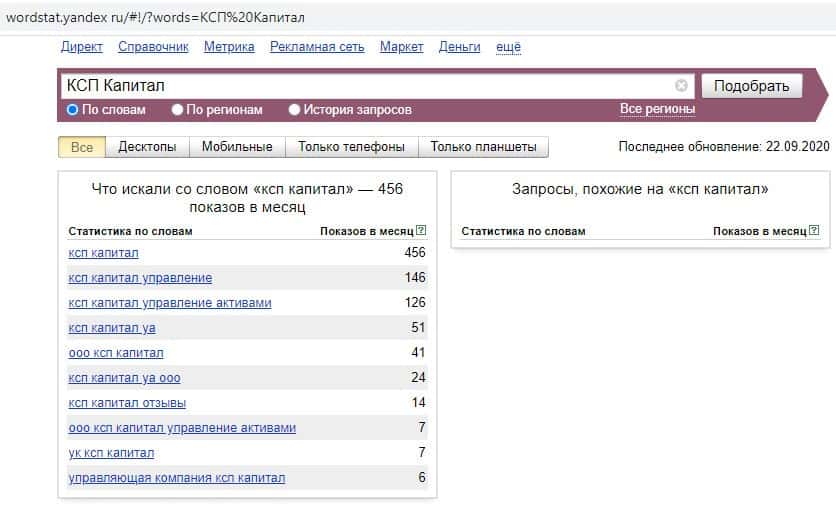Click the value 51 in the table
This screenshot has width=836, height=507.
(x=418, y=327)
